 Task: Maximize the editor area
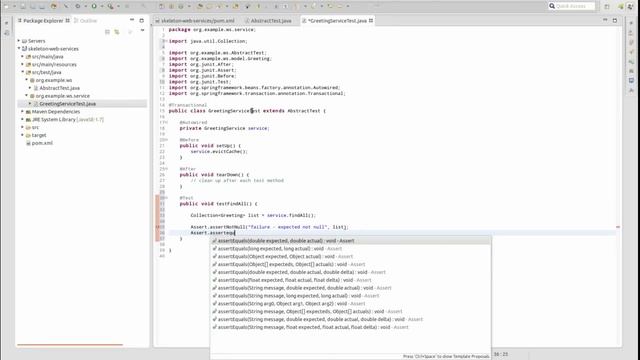click(615, 20)
